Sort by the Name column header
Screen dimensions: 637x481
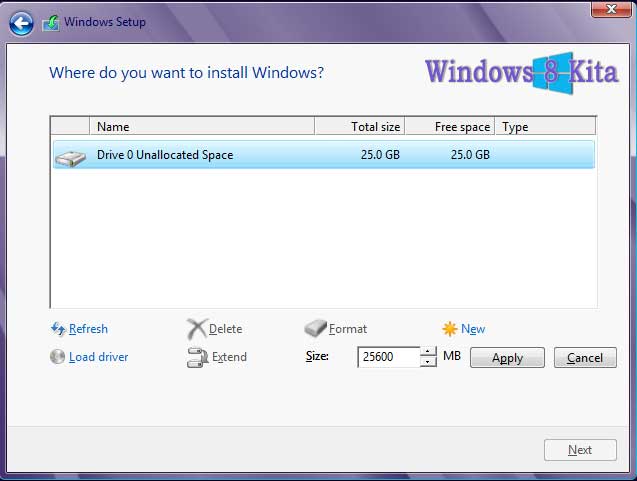click(202, 126)
